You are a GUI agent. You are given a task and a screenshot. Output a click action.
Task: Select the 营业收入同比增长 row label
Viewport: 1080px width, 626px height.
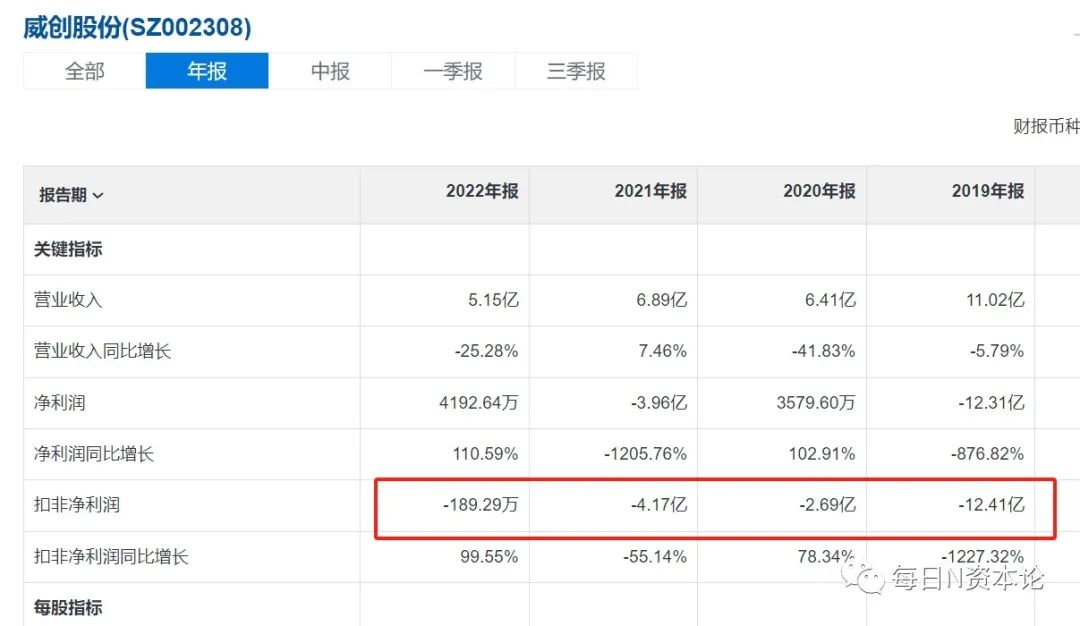tap(102, 351)
